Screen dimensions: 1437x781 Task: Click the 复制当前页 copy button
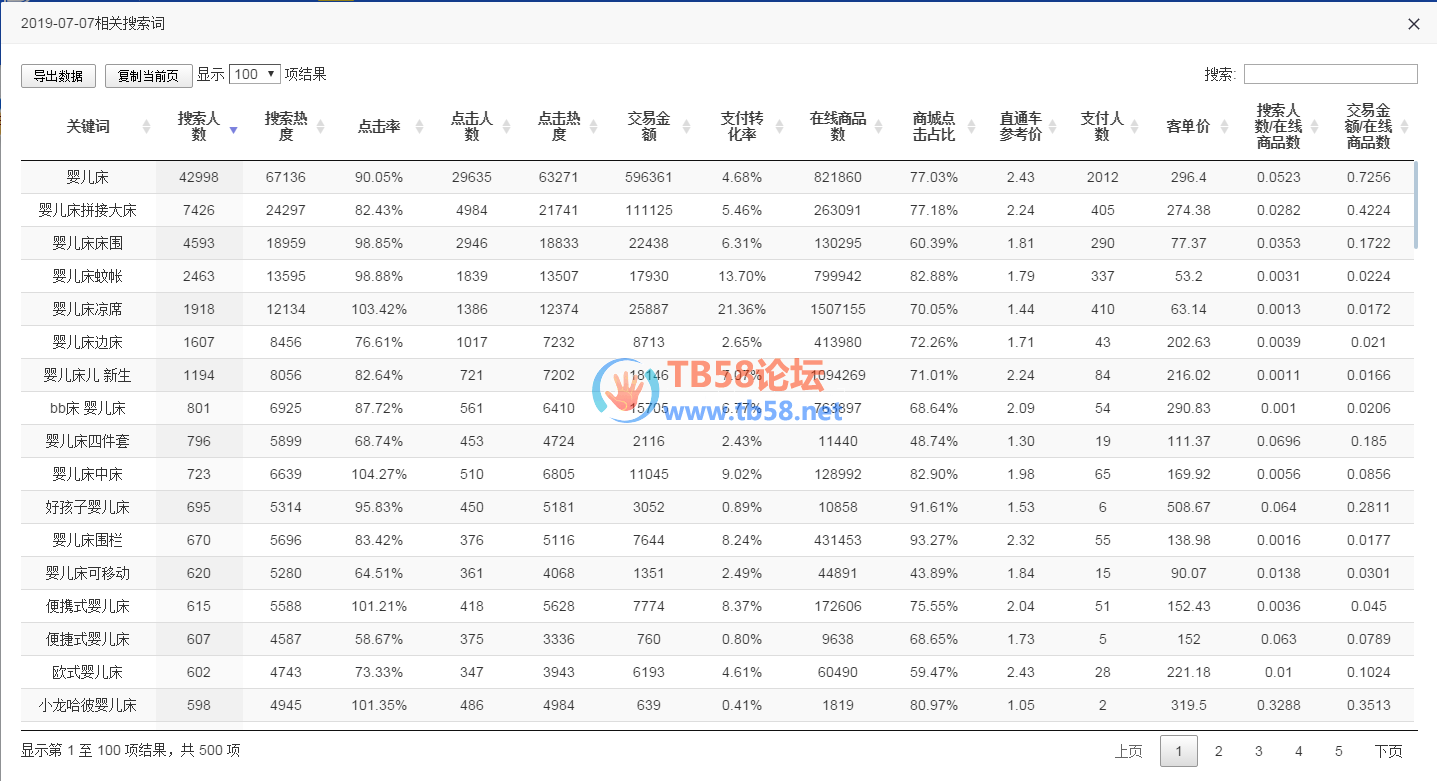[x=148, y=76]
